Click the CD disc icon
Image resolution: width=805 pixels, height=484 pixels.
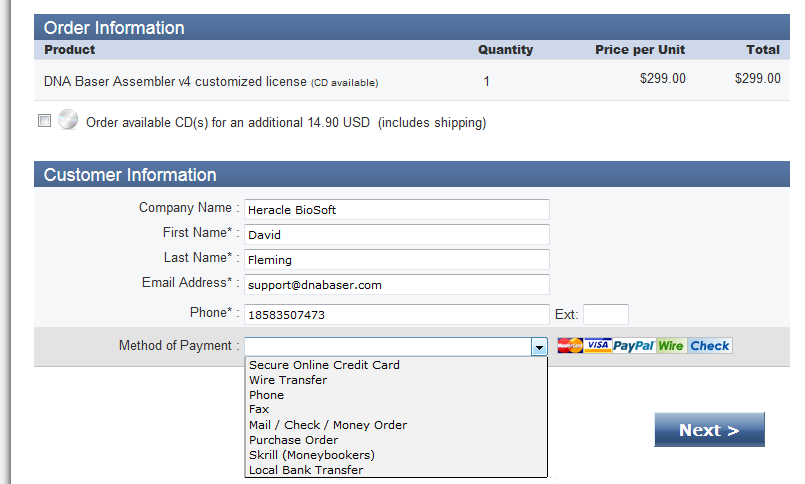[x=68, y=120]
